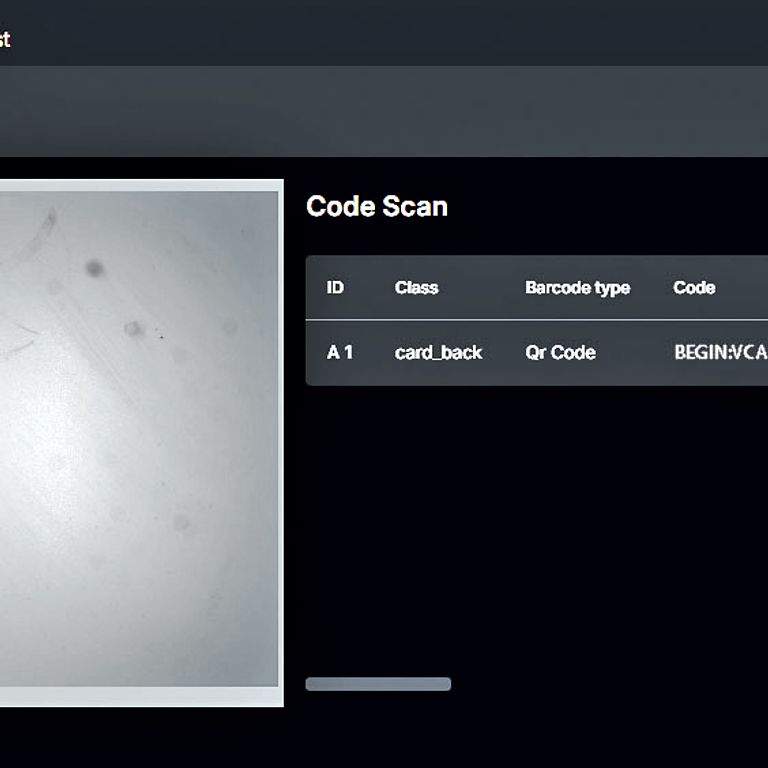Select the Qr Code barcode type cell
The width and height of the screenshot is (768, 768).
pos(560,352)
